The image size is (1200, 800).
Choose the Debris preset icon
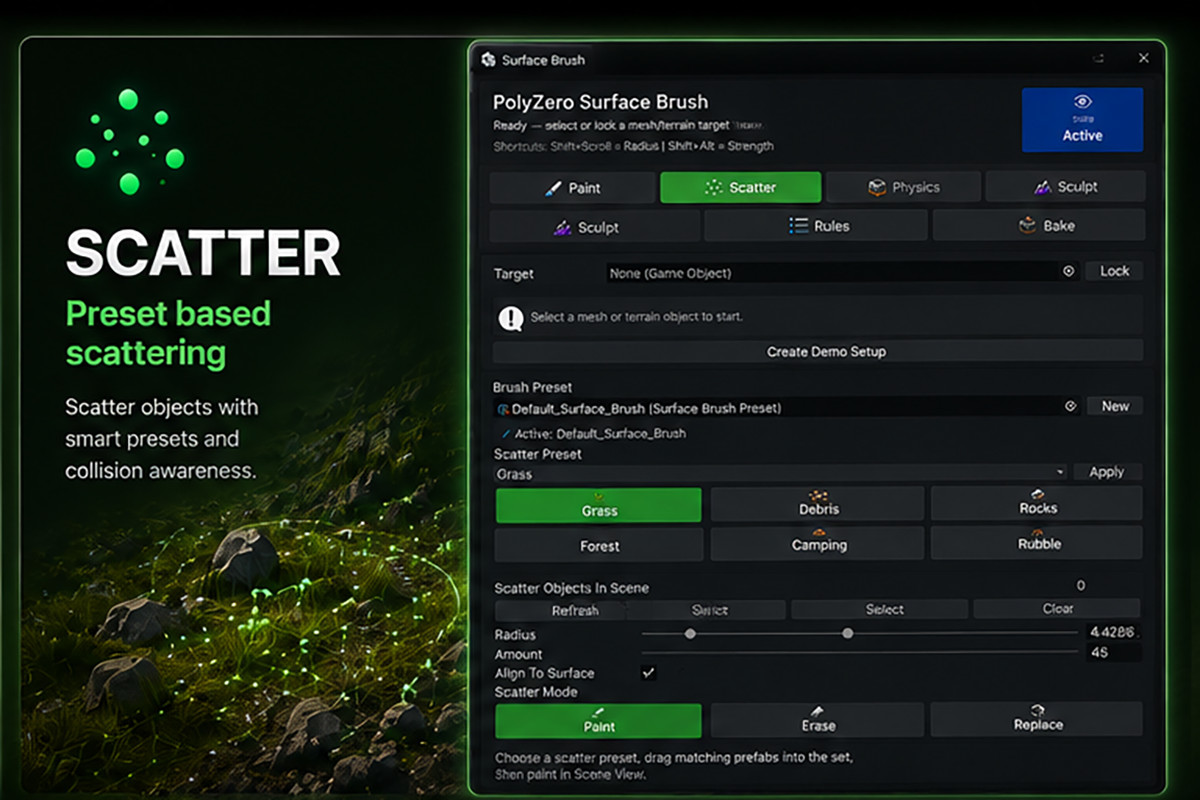pos(819,495)
